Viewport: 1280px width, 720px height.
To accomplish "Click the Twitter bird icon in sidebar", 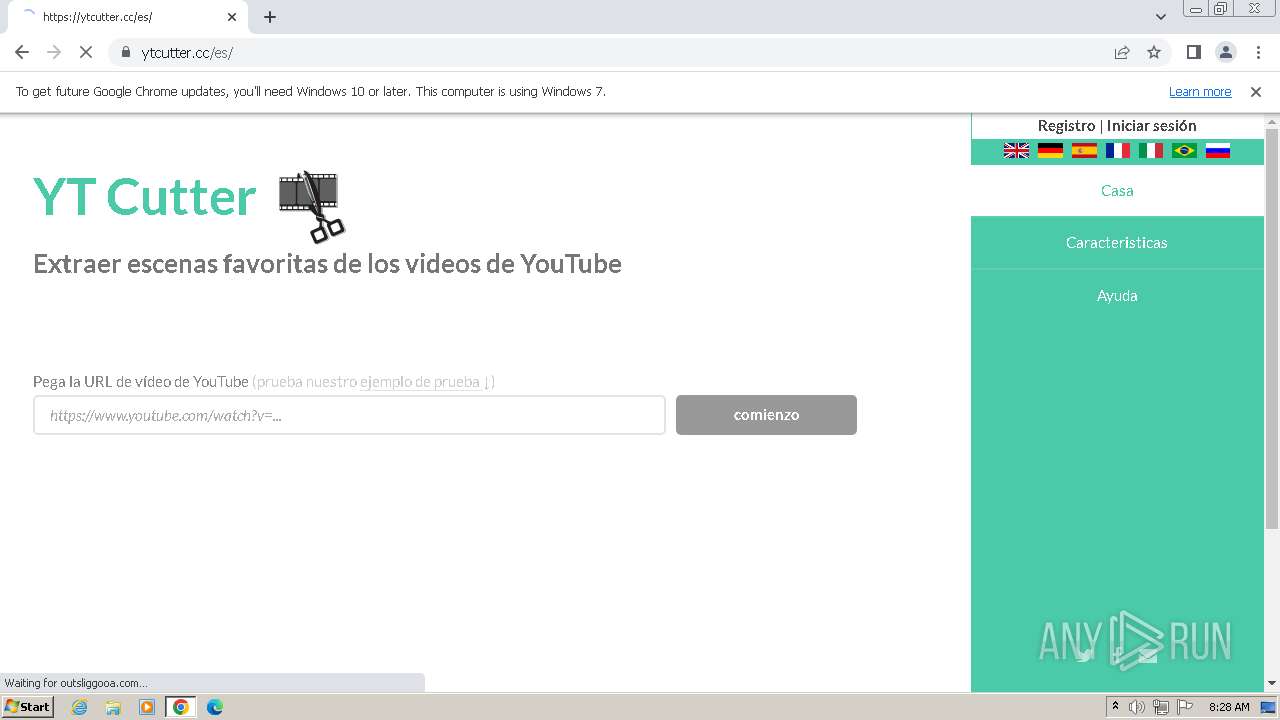I will point(1085,656).
